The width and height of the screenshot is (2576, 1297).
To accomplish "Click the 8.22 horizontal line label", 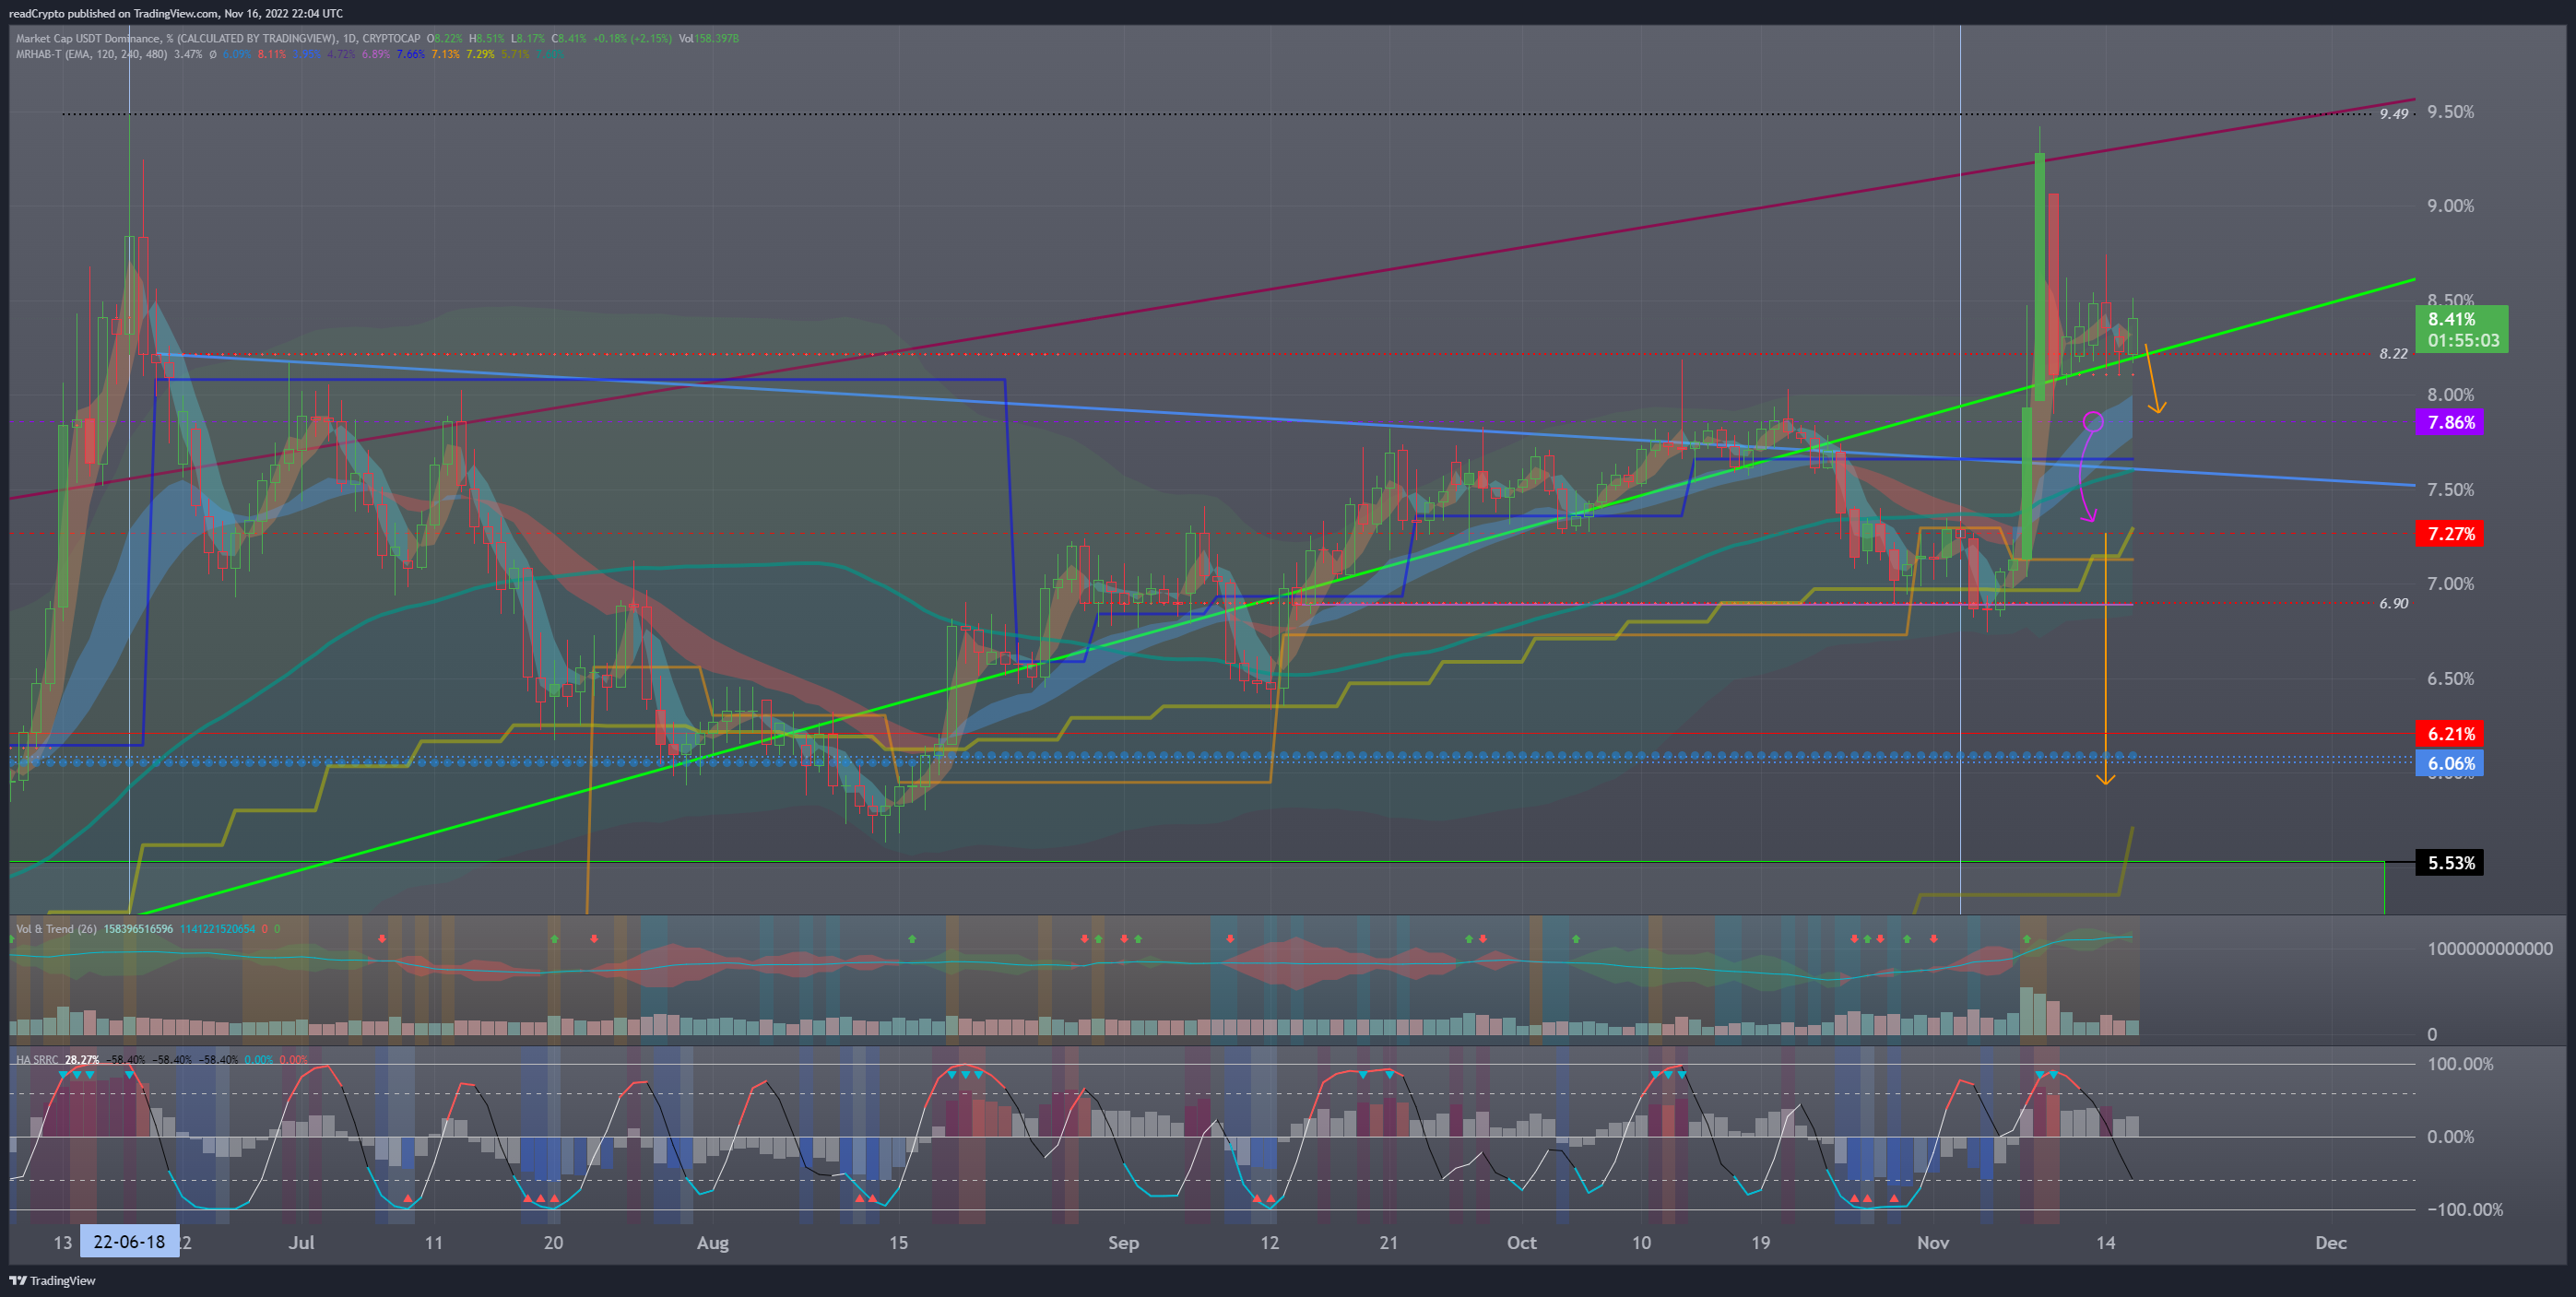I will (x=2393, y=354).
